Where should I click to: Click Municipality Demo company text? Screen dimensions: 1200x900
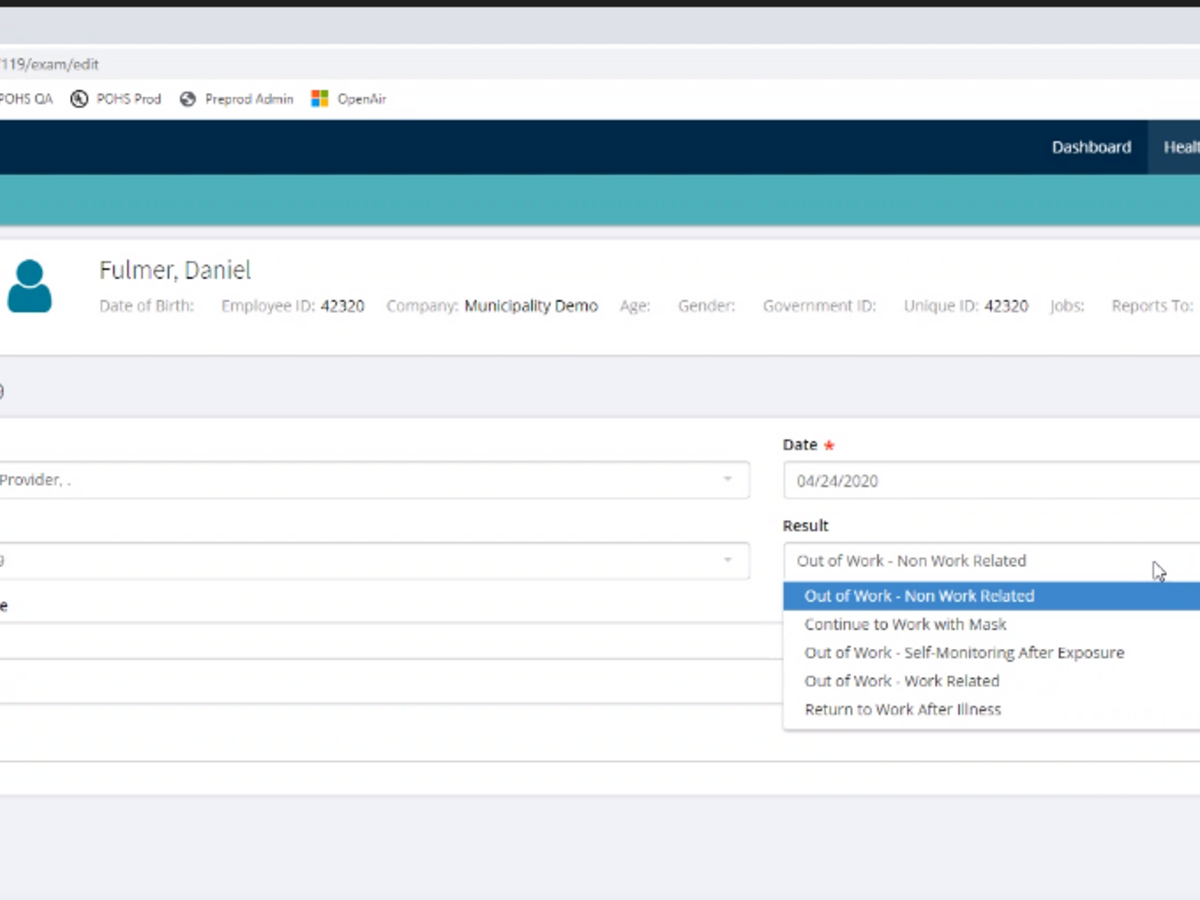click(531, 306)
